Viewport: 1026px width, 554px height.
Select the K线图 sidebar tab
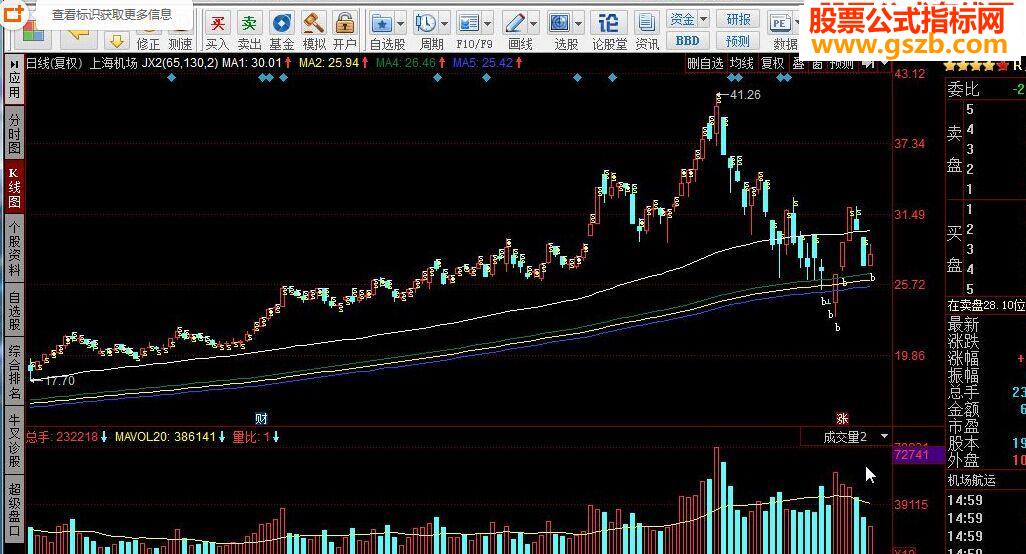tap(14, 187)
